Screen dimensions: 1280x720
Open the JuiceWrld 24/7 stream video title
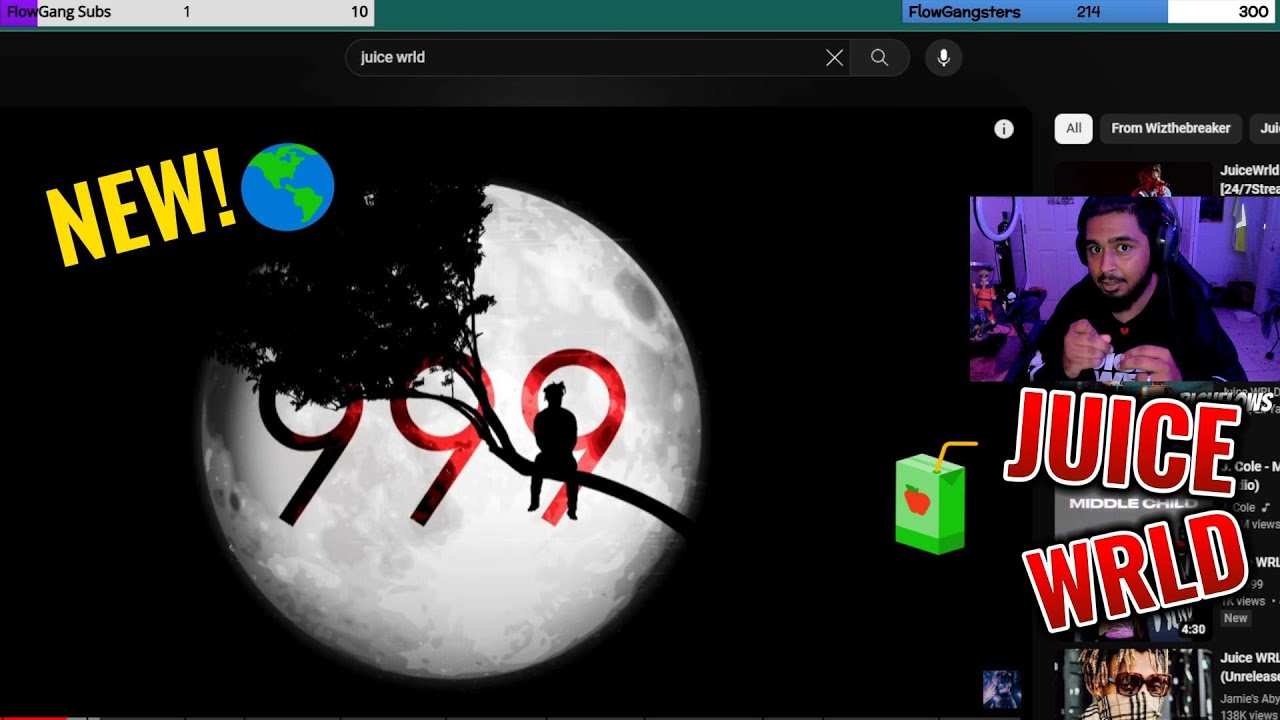1249,180
